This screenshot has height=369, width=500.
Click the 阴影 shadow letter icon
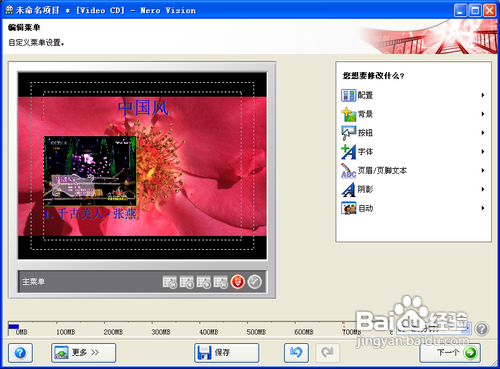tap(348, 190)
